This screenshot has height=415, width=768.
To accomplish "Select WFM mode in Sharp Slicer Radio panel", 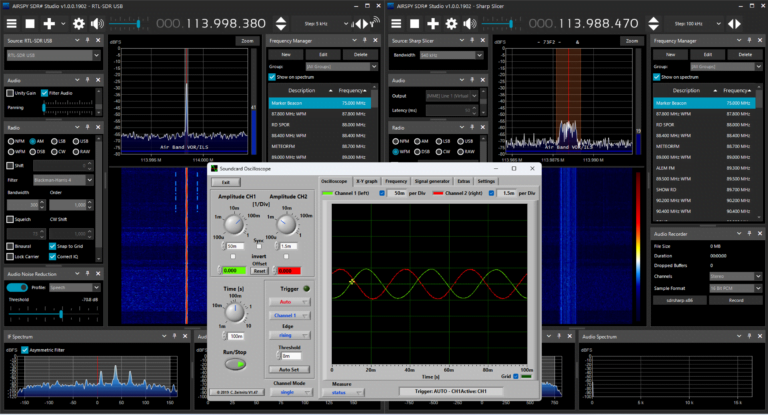I will (395, 152).
